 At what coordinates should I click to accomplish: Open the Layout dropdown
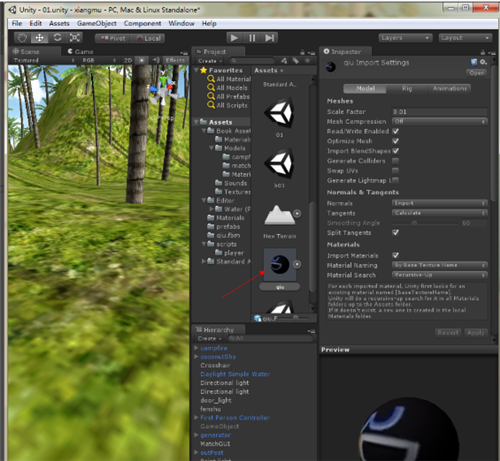coord(465,38)
